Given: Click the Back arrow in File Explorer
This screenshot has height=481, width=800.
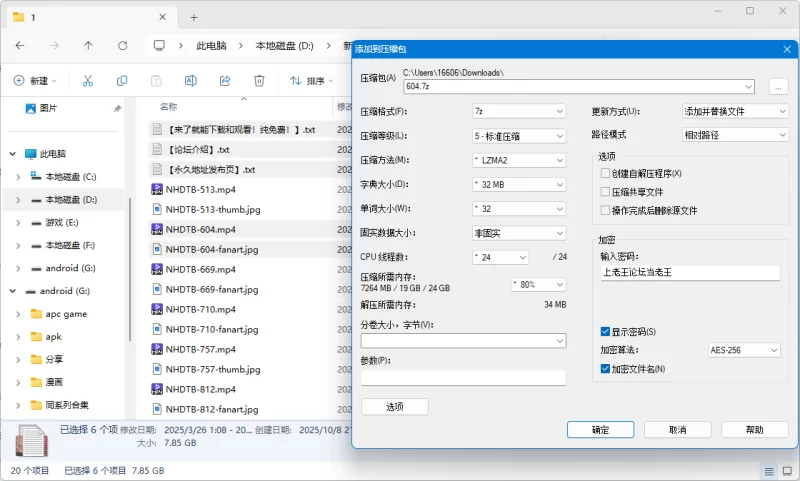Looking at the screenshot, I should (20, 45).
